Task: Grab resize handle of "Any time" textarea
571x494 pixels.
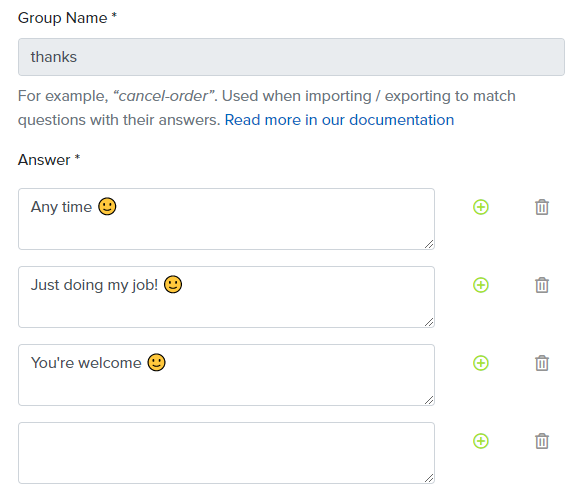Action: pyautogui.click(x=429, y=244)
